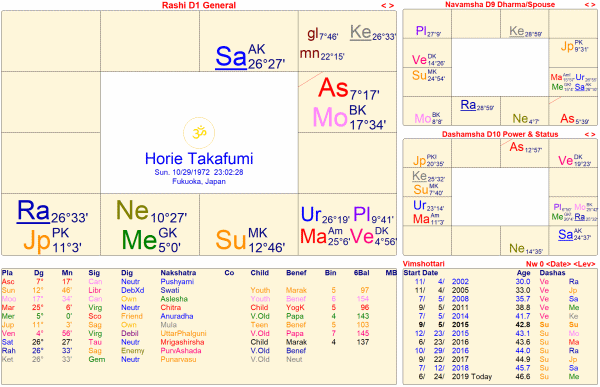Click the Horie Takafumi chart name
This screenshot has width=600, height=387.
tap(199, 158)
